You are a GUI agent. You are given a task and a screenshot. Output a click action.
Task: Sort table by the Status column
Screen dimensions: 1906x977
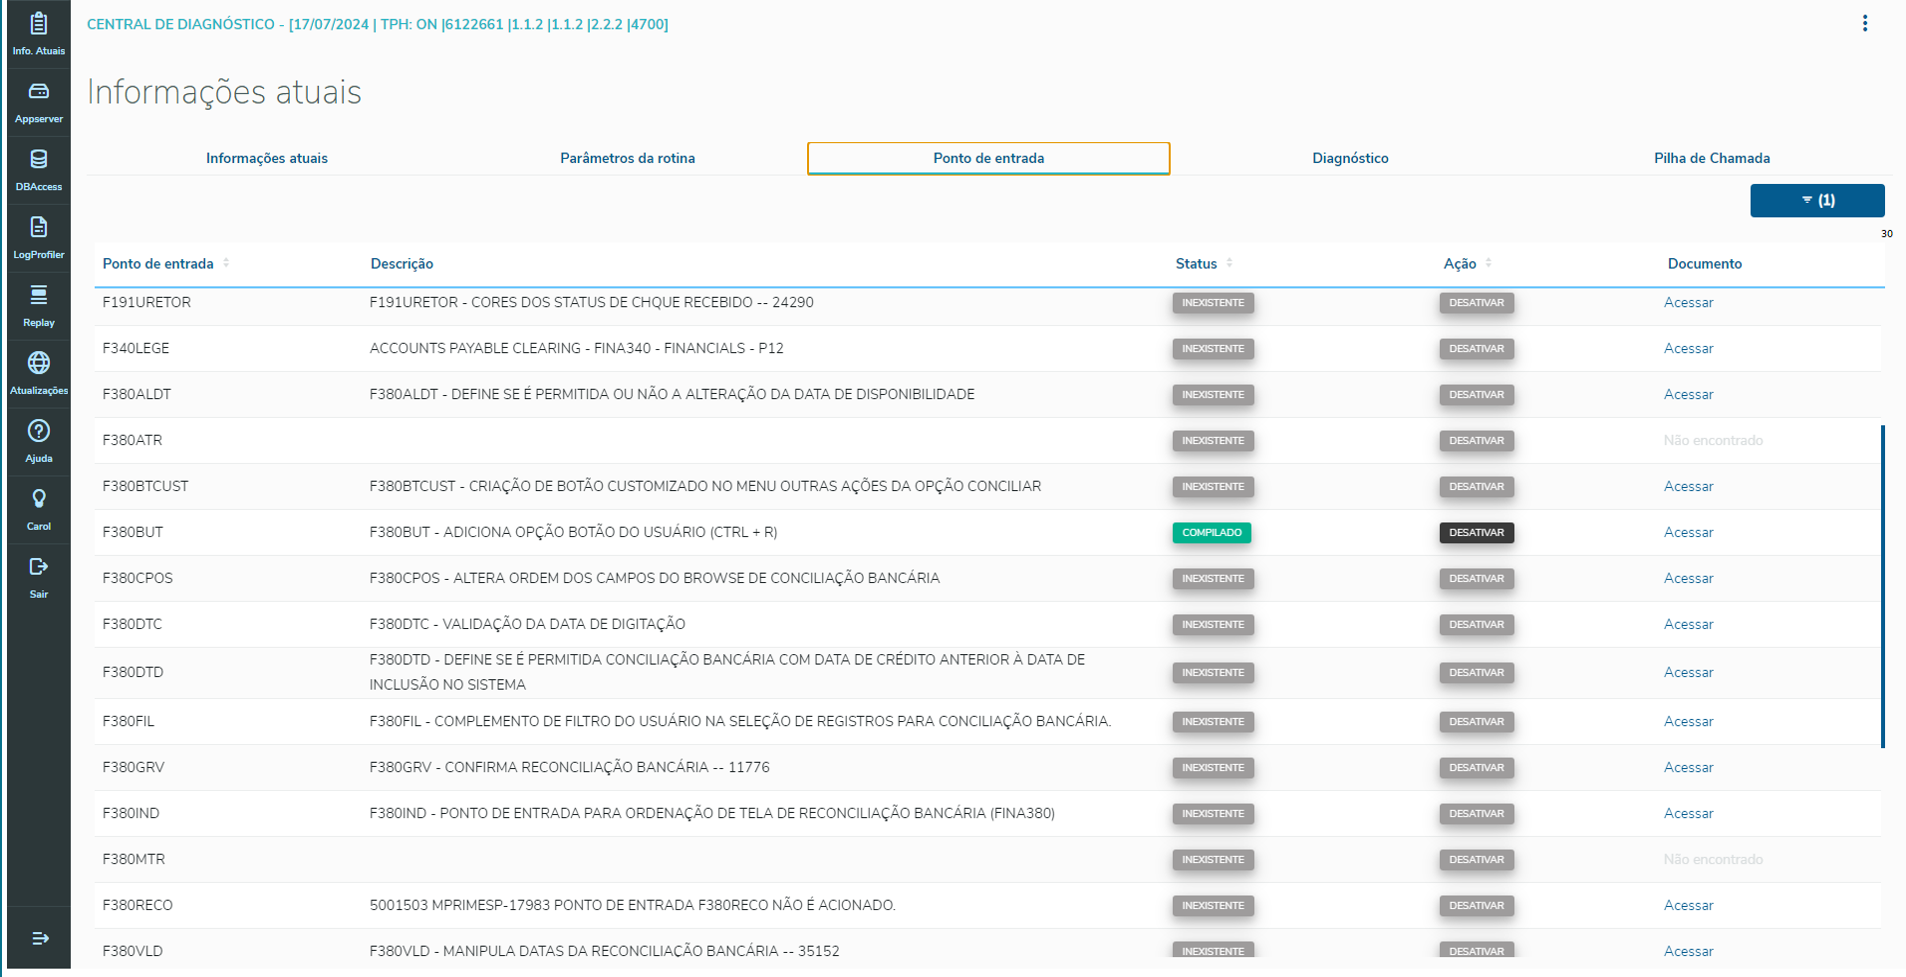(1230, 263)
